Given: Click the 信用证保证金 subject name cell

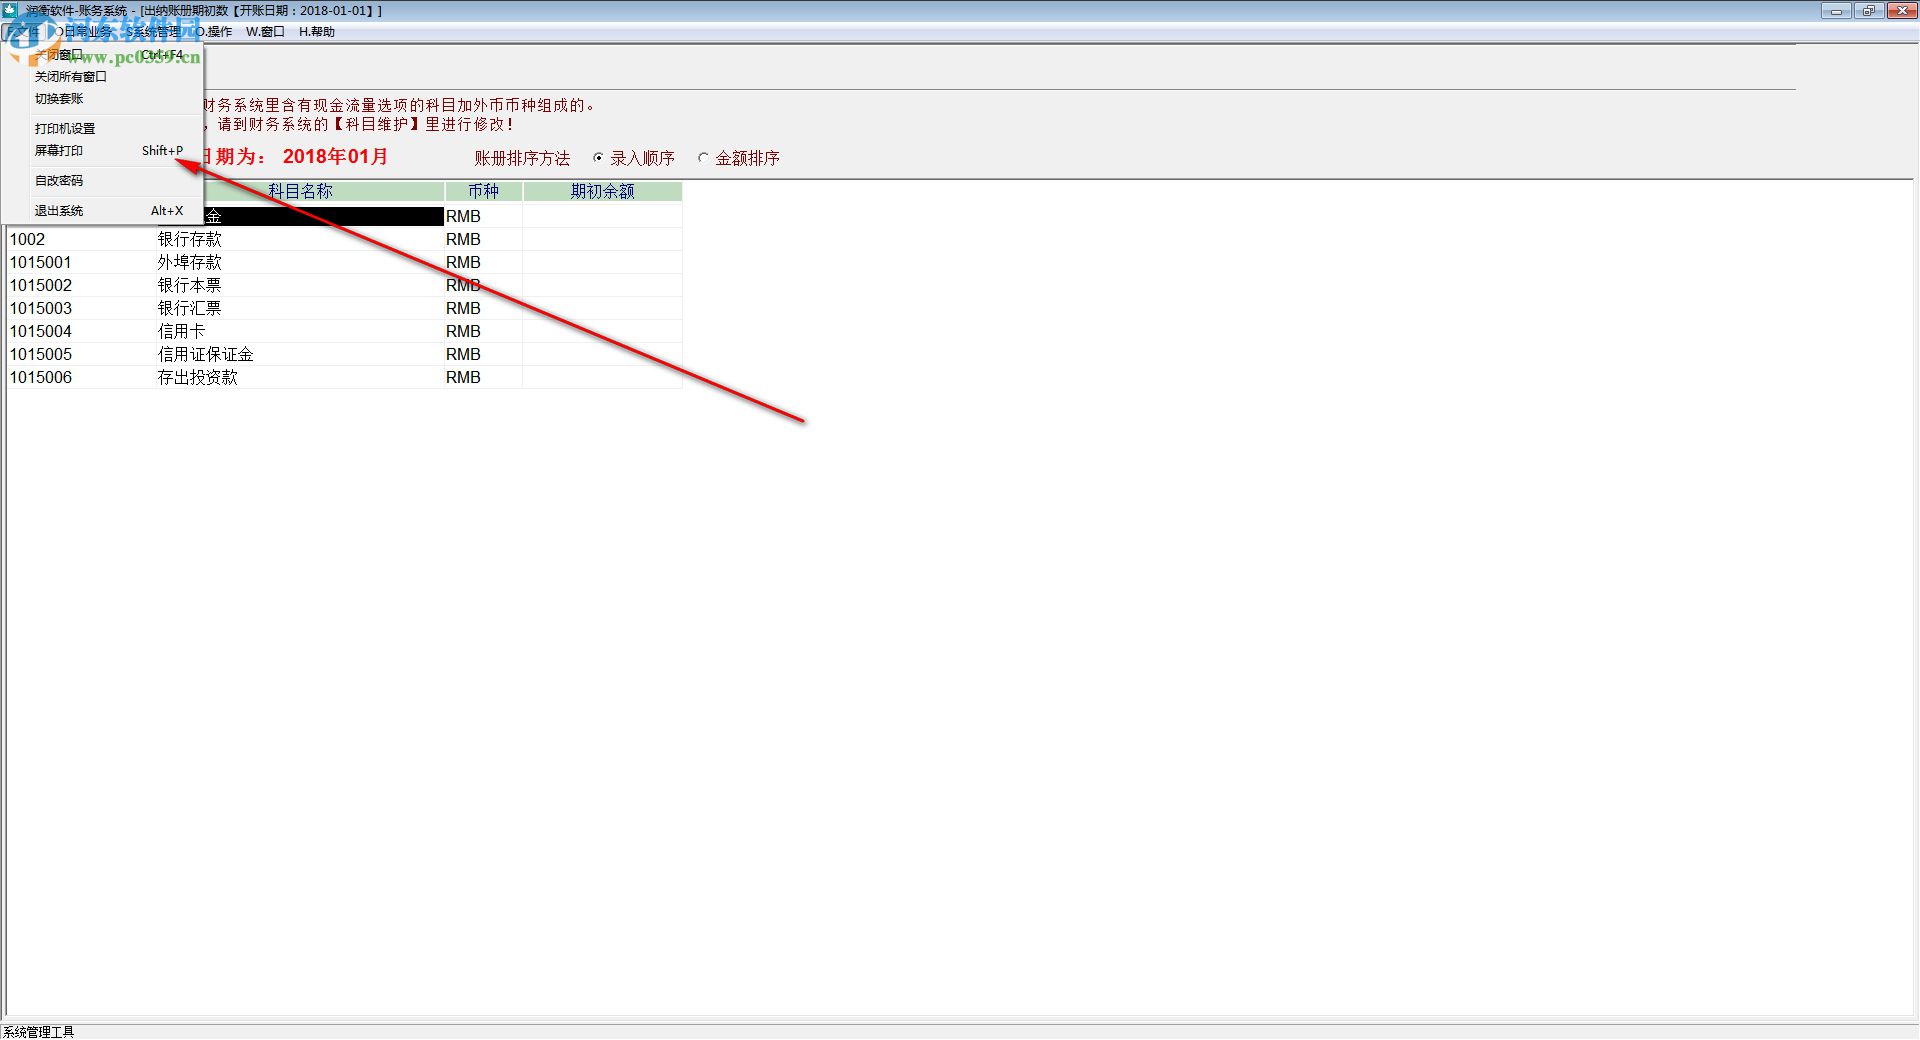Looking at the screenshot, I should (300, 354).
